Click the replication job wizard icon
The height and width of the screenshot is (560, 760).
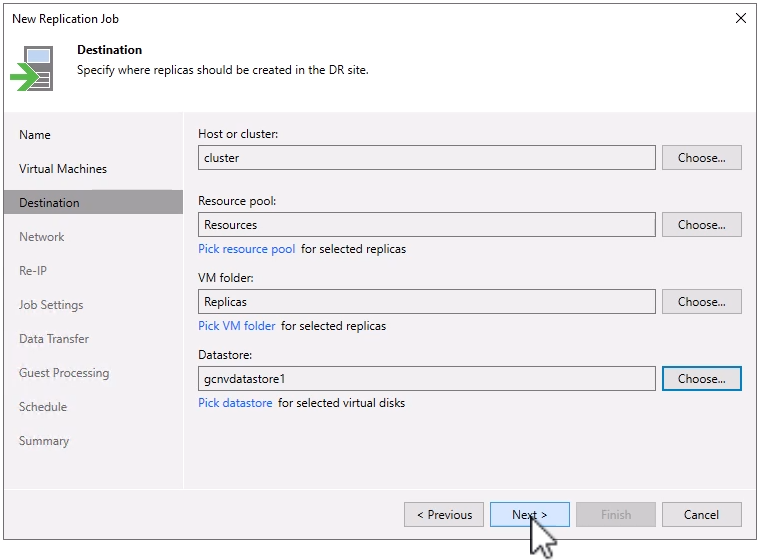[x=33, y=68]
